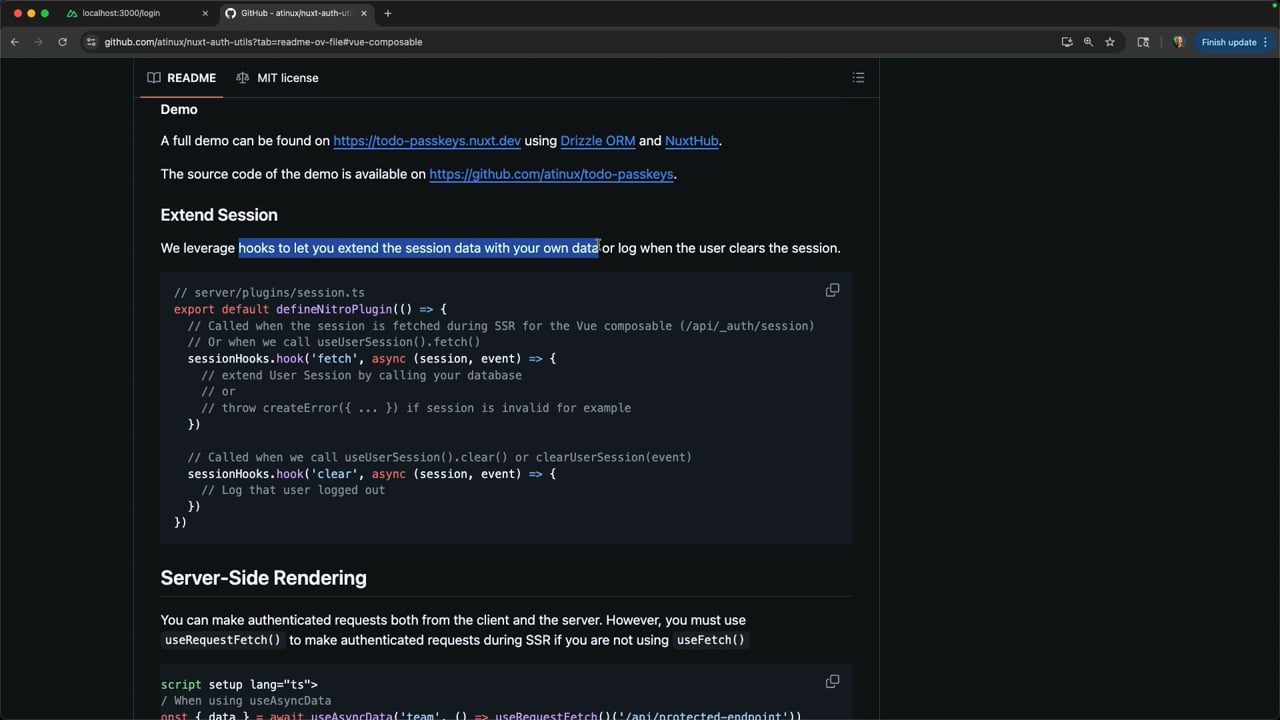Click the zoom magnifier icon in address bar
Viewport: 1280px width, 720px height.
tap(1088, 42)
